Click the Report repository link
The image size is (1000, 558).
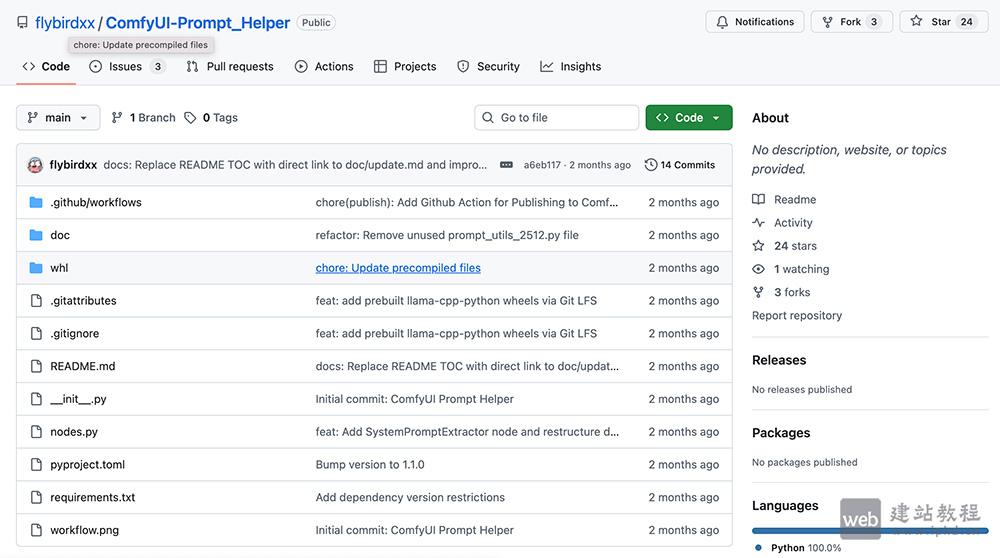pos(797,316)
